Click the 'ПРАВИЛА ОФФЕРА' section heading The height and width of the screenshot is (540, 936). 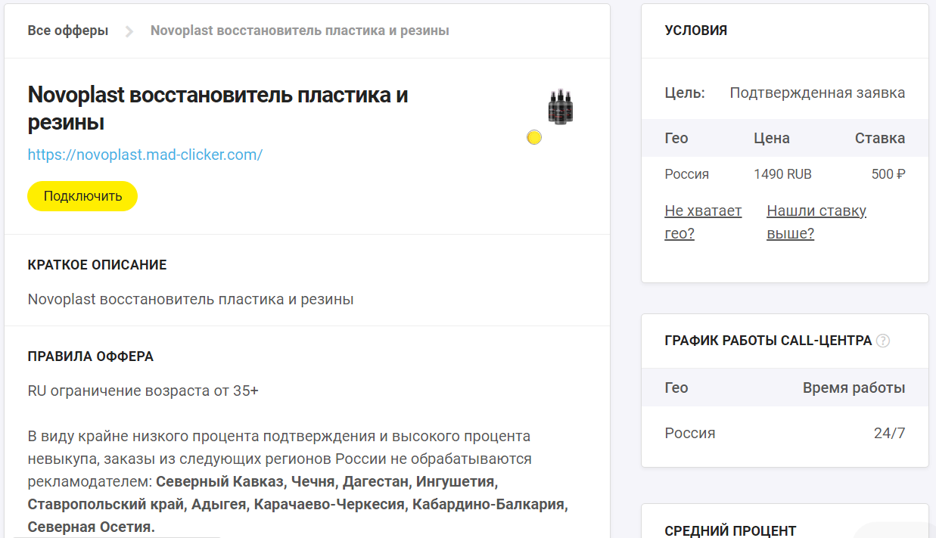pyautogui.click(x=91, y=357)
